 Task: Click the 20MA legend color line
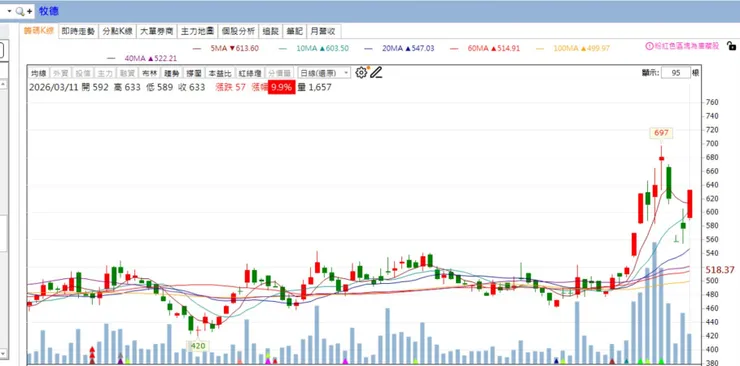pyautogui.click(x=369, y=49)
